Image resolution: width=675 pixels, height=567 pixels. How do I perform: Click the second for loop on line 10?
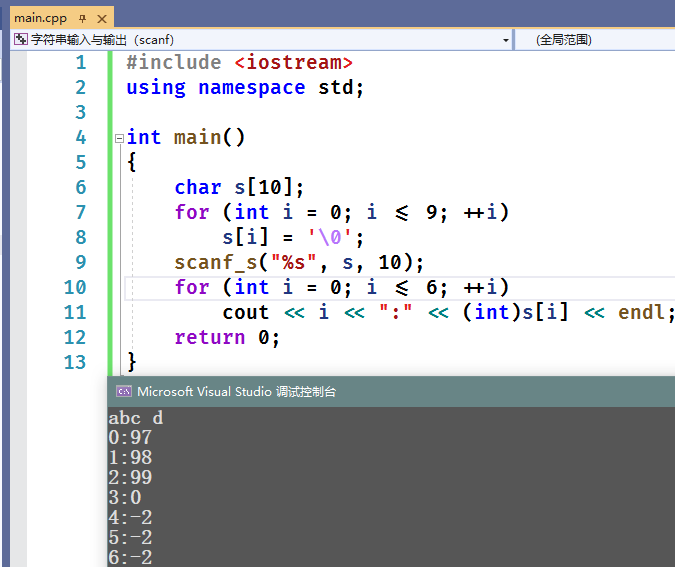click(342, 287)
